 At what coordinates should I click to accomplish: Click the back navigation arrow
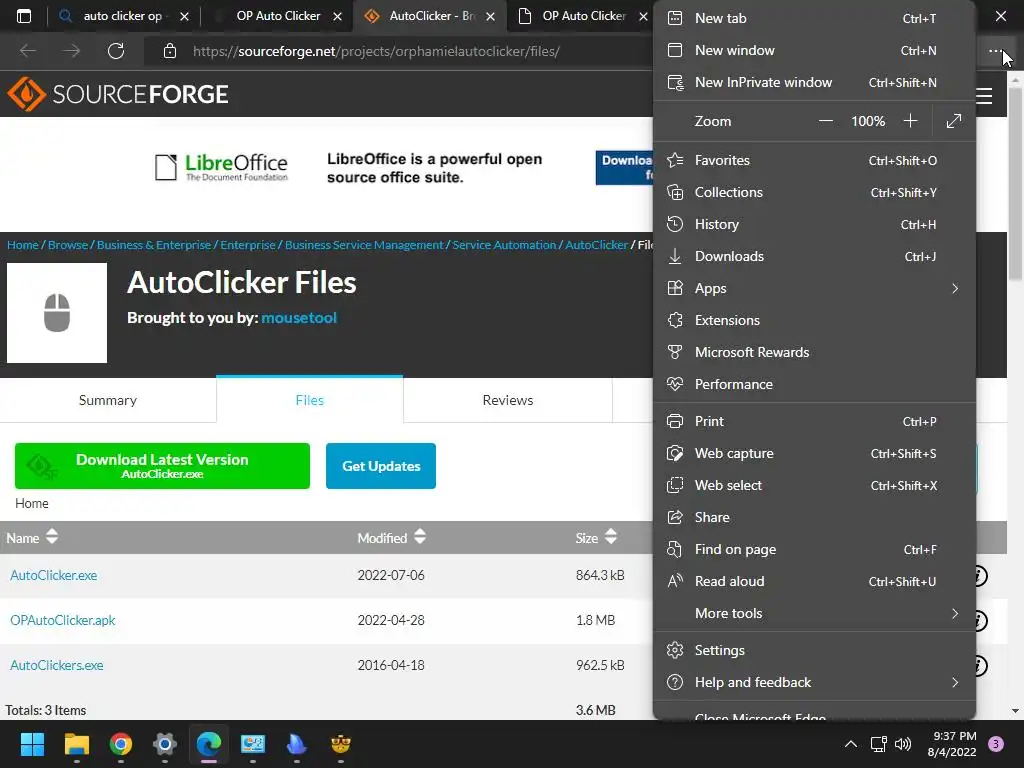click(28, 51)
